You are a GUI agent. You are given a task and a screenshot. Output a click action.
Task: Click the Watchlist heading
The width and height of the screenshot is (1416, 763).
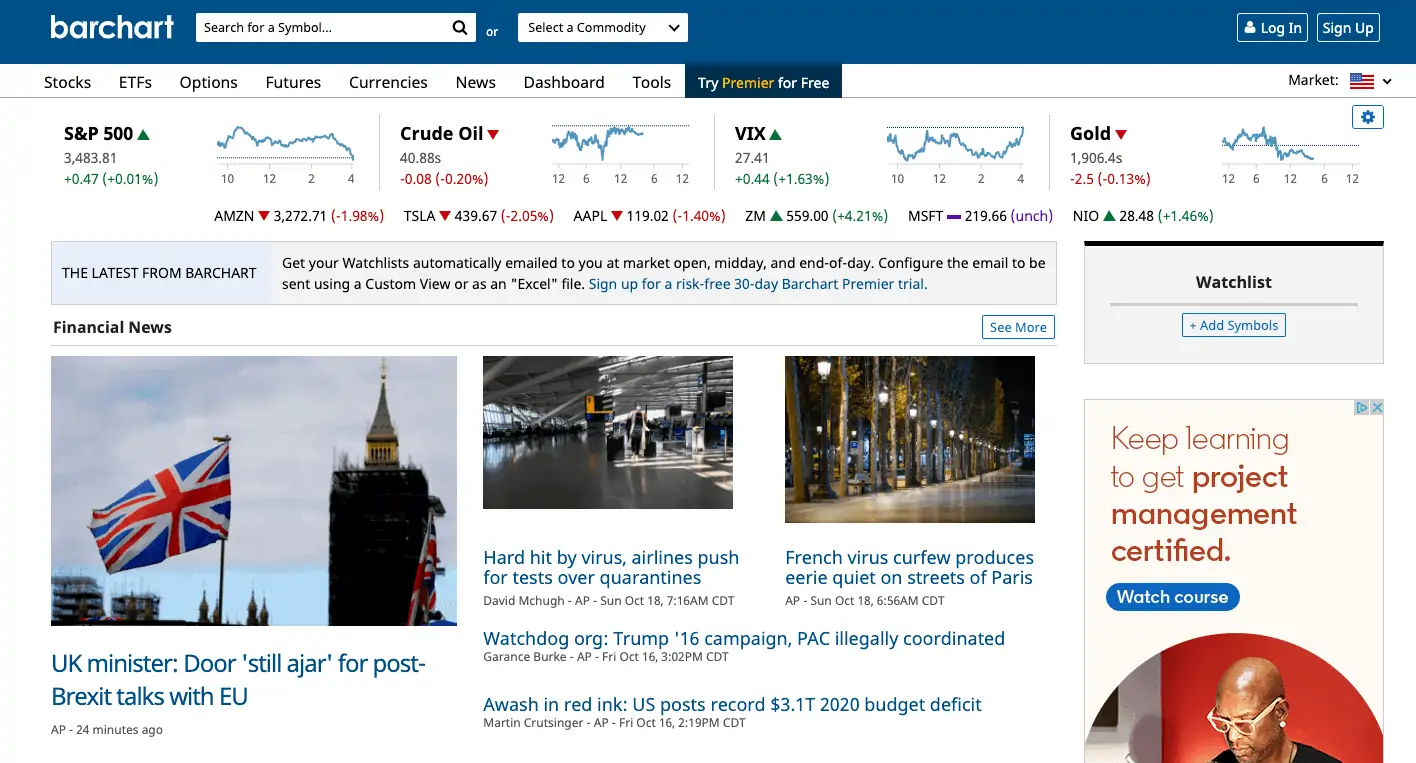1234,282
